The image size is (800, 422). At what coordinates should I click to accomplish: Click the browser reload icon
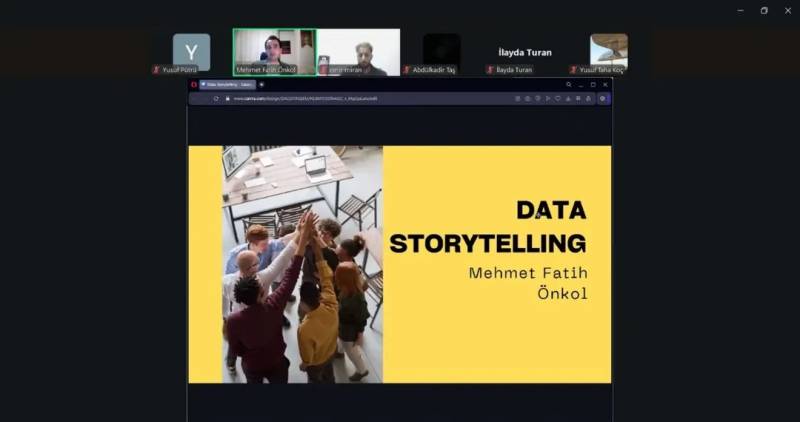click(216, 98)
